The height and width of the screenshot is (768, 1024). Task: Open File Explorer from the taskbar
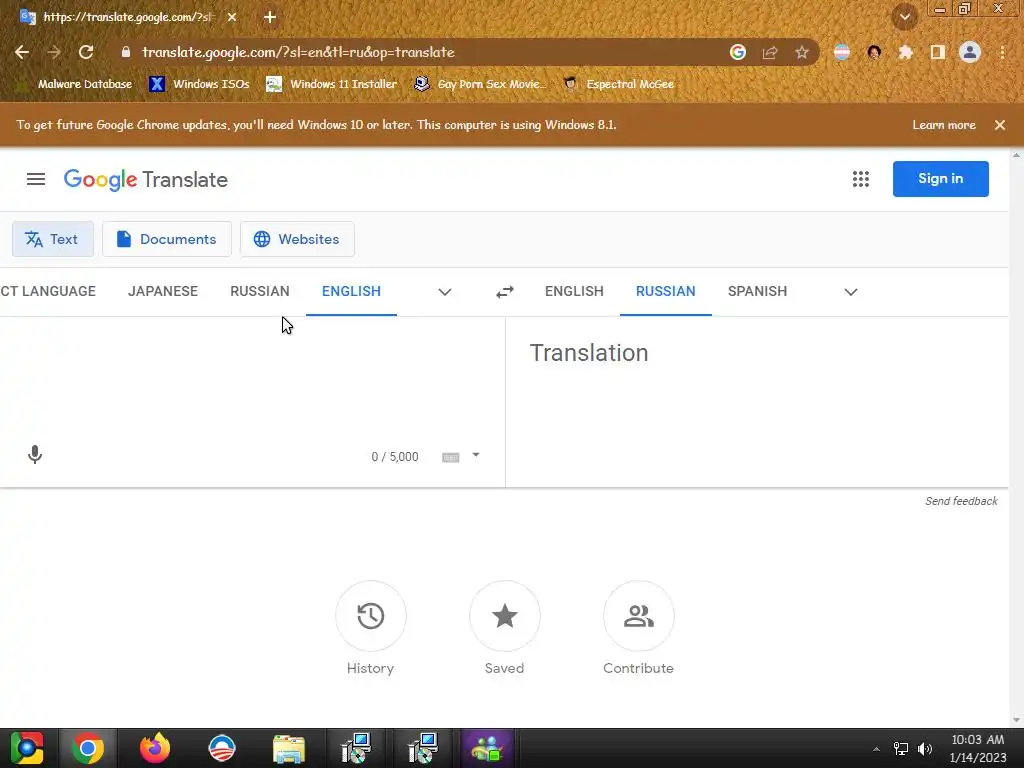pos(289,748)
